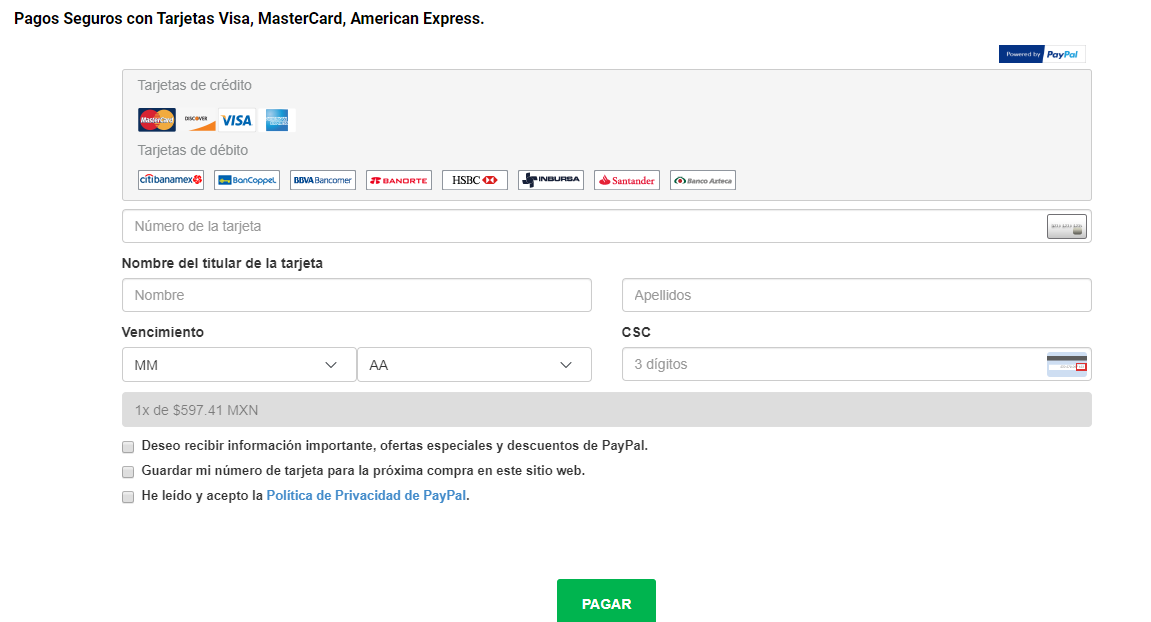Click the BanCoppel debit logo
1151x622 pixels.
coord(247,180)
